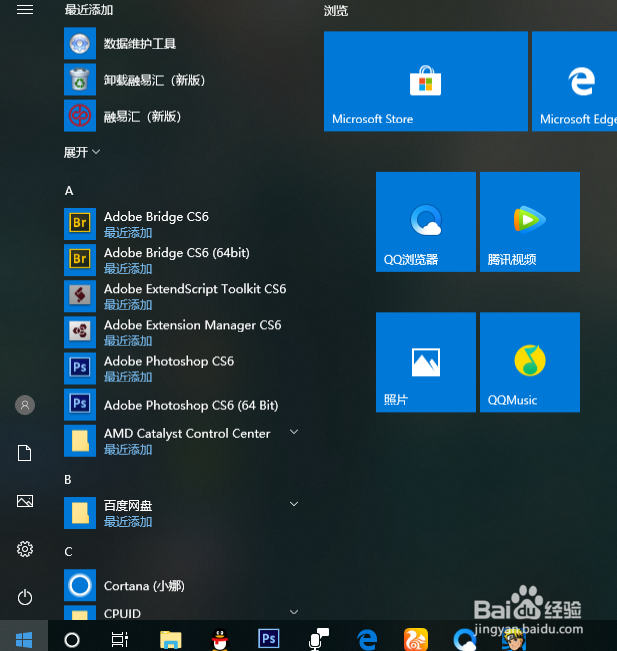Open Adobe Bridge CS6
This screenshot has height=651, width=617.
point(183,224)
